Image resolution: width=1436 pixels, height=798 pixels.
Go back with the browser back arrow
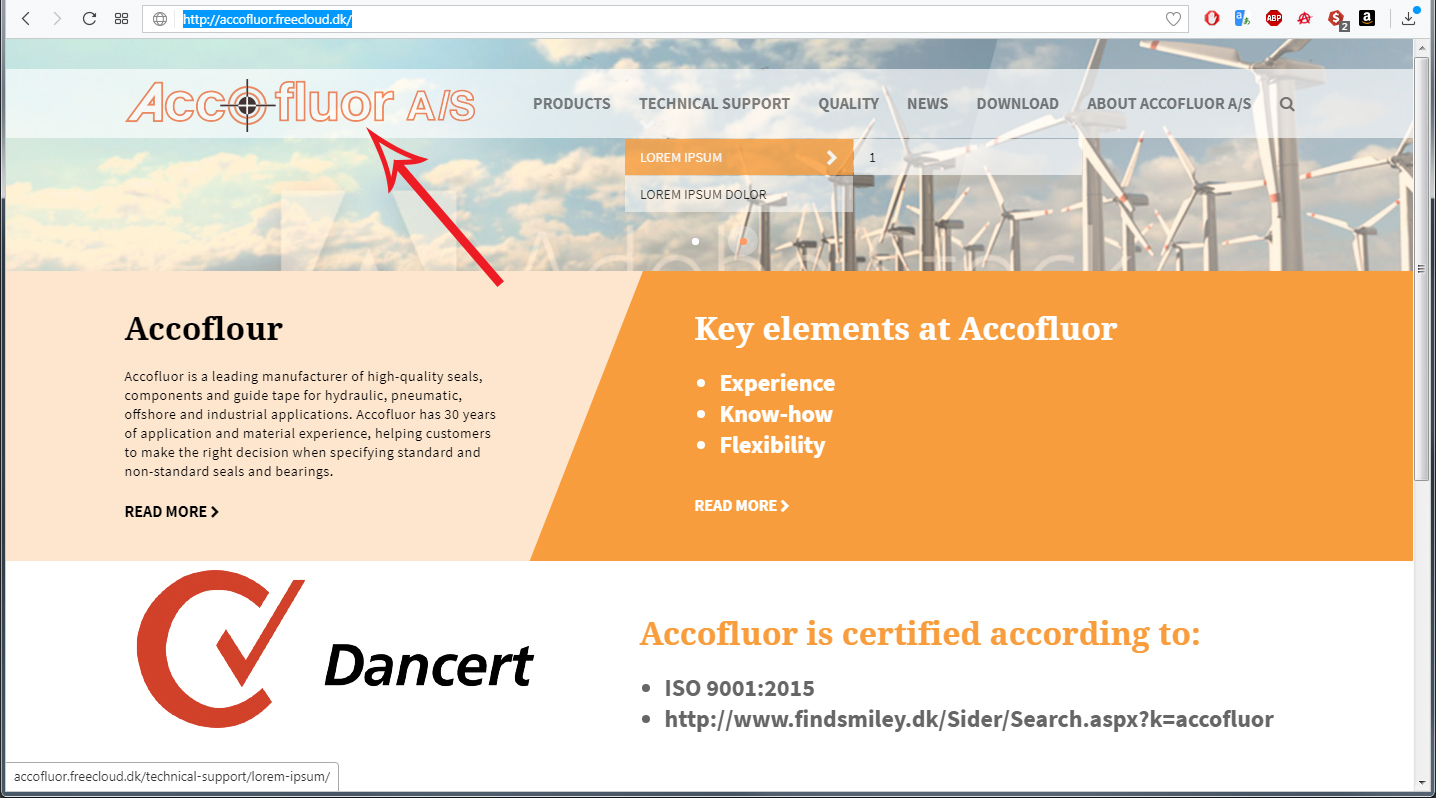click(26, 18)
